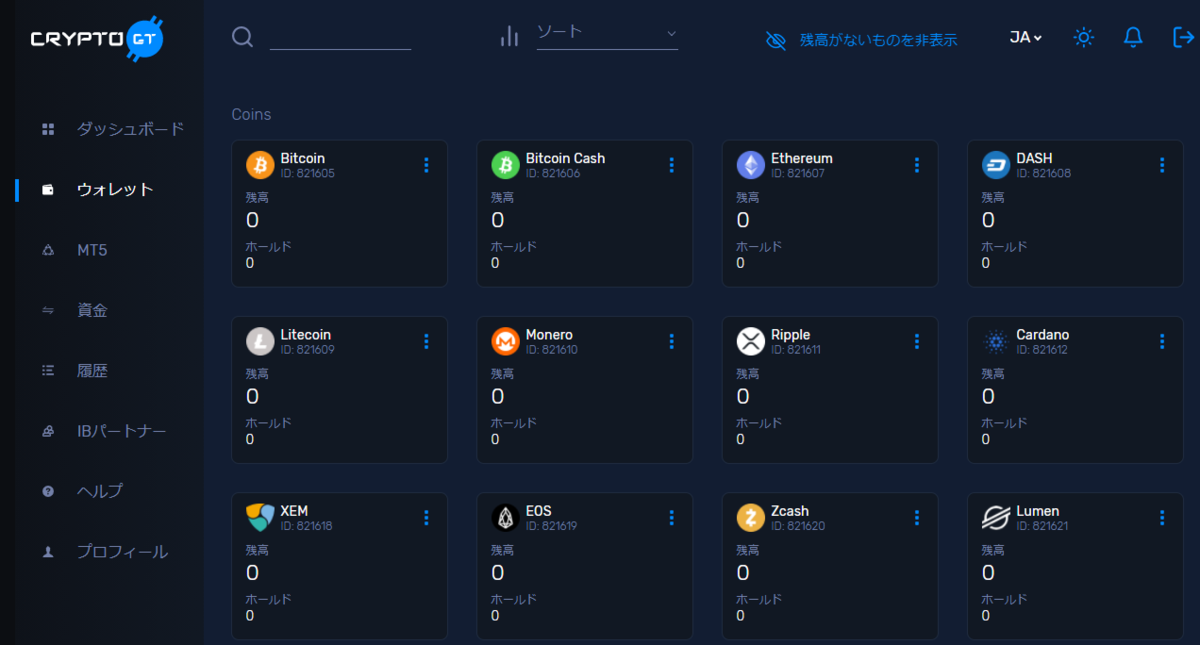Open the ソート sort dropdown
Image resolution: width=1200 pixels, height=645 pixels.
coord(607,33)
